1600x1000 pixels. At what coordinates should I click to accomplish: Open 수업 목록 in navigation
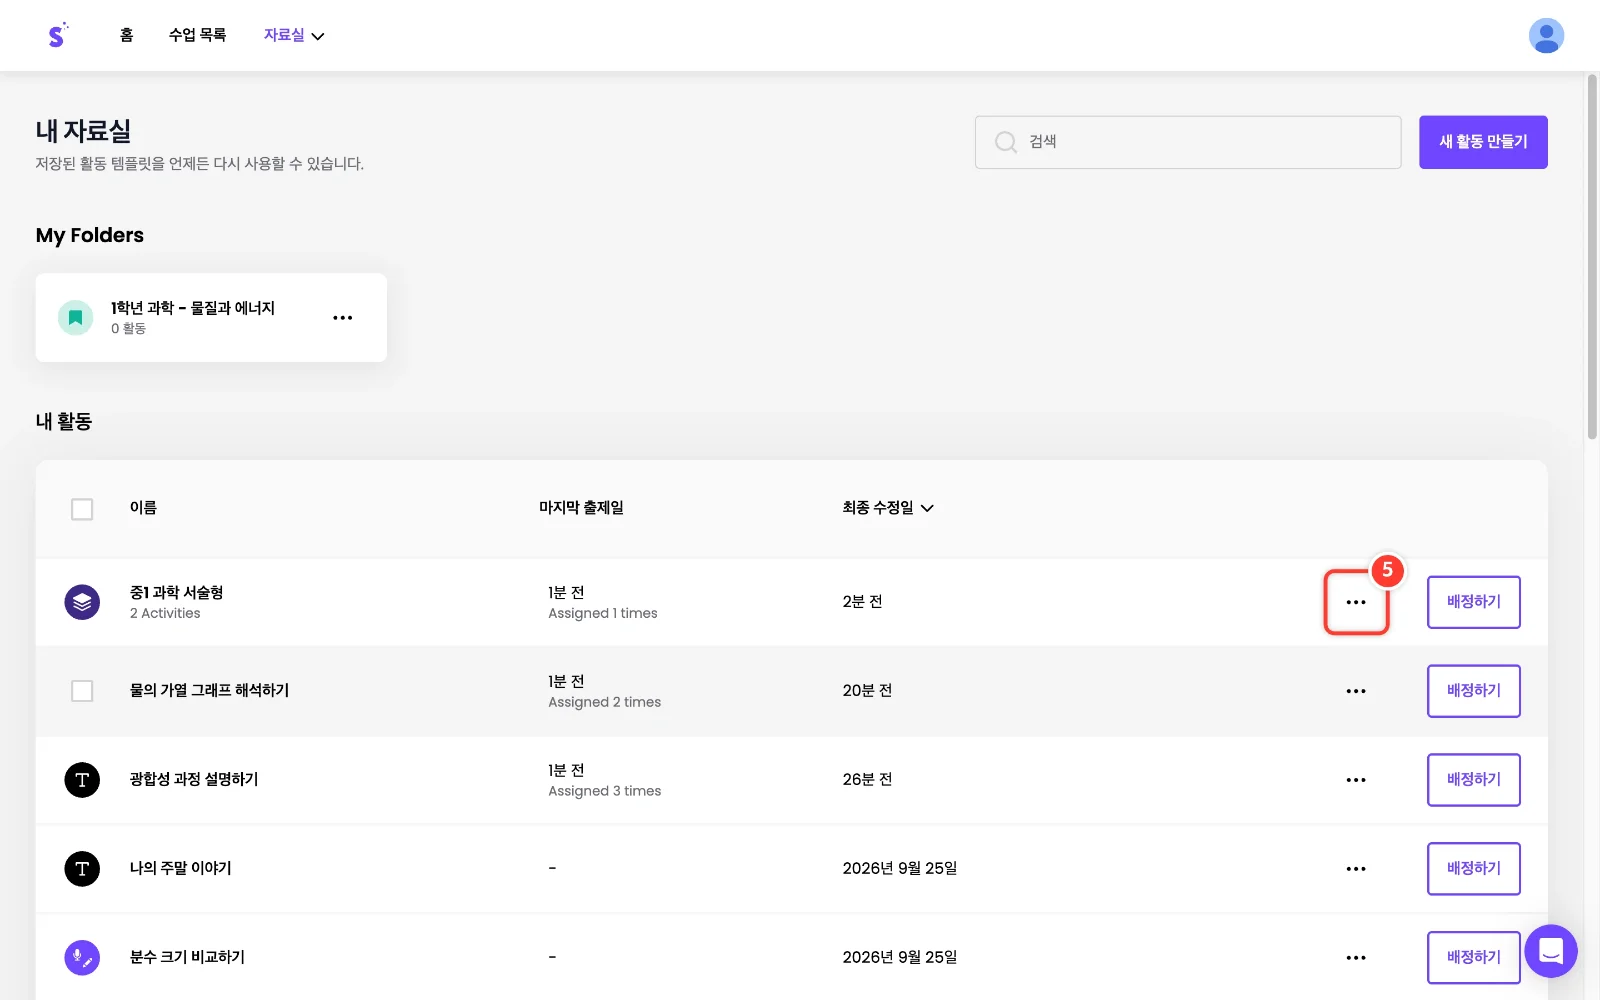click(x=197, y=35)
